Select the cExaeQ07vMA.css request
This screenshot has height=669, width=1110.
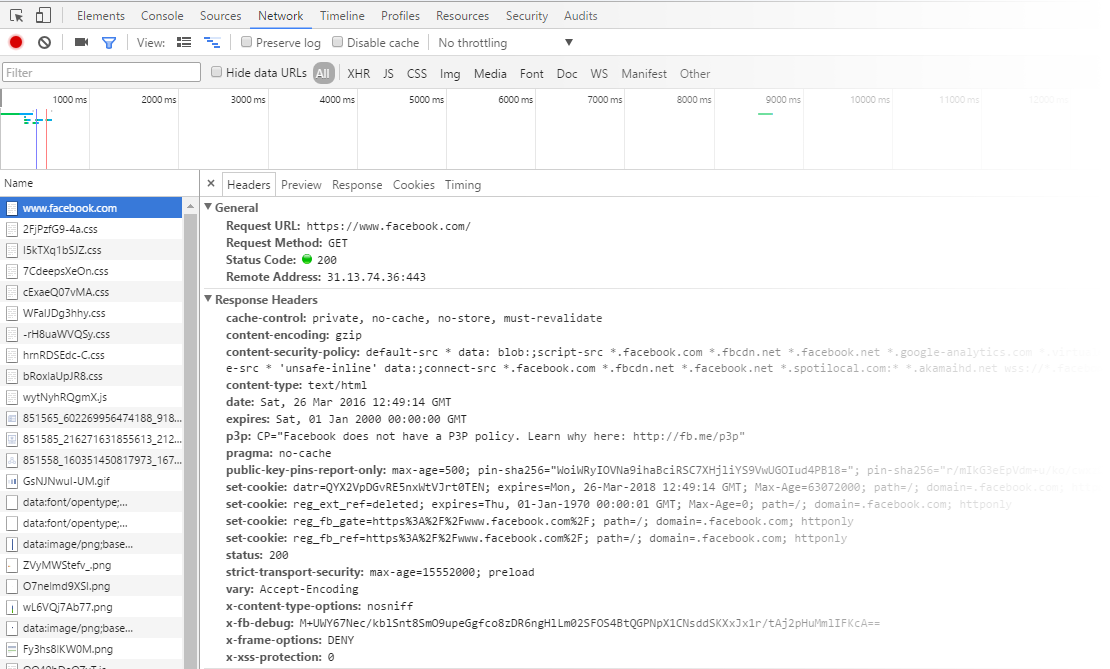[x=91, y=292]
